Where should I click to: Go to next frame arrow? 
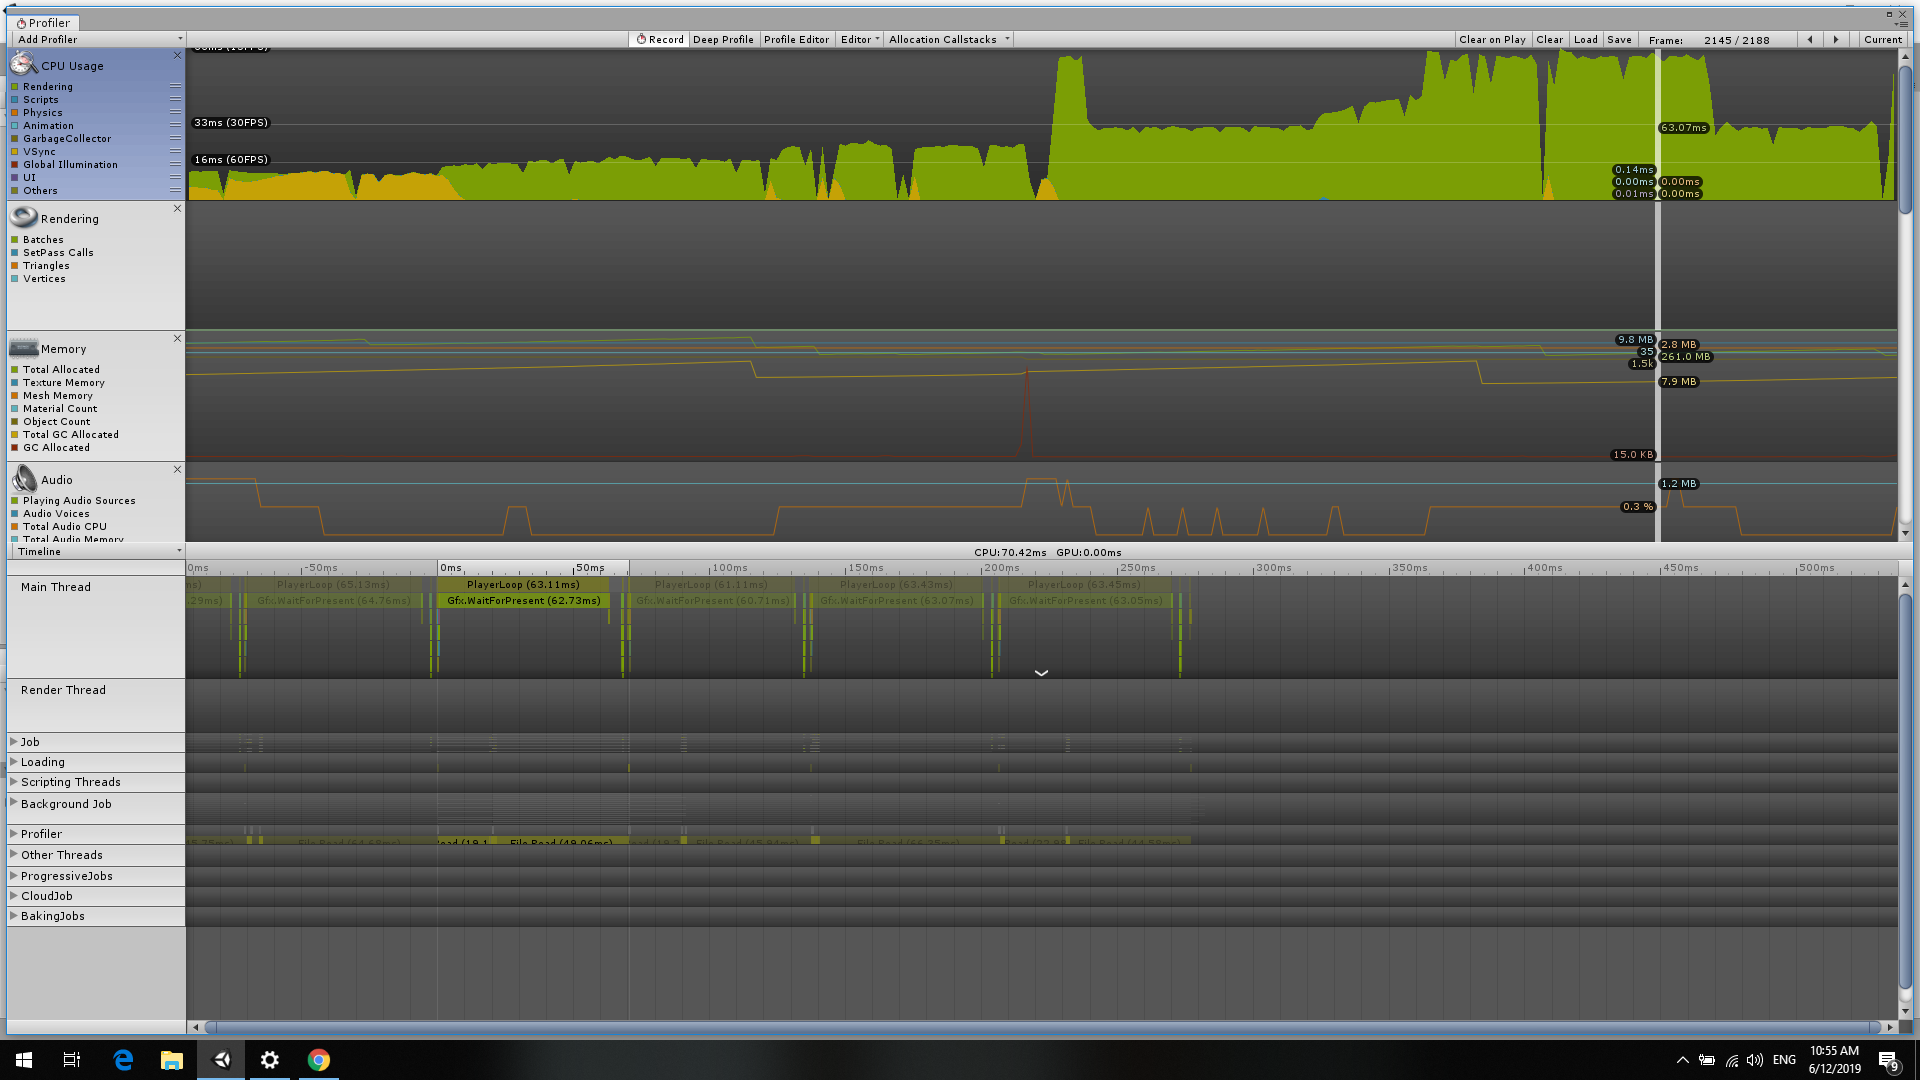pos(1836,40)
